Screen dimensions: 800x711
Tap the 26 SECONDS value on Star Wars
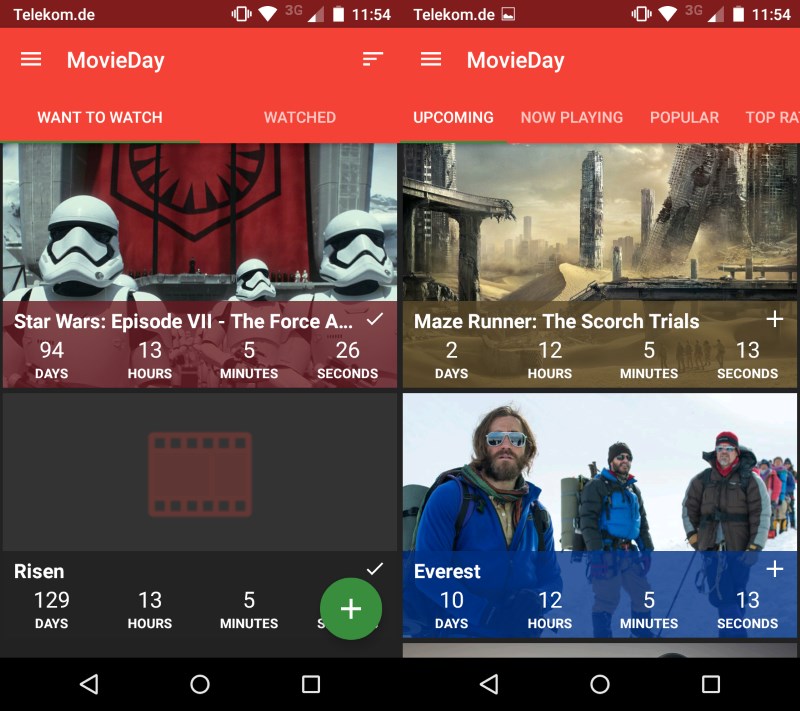[347, 360]
